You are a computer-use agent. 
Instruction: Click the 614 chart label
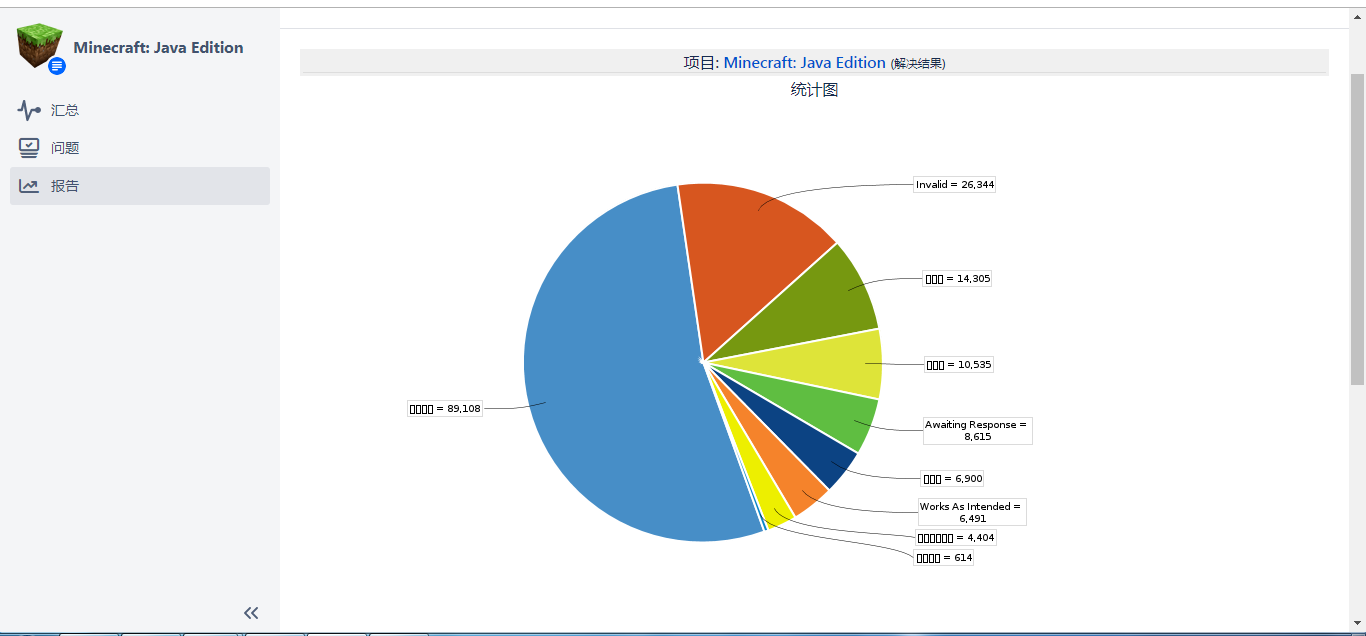coord(944,558)
